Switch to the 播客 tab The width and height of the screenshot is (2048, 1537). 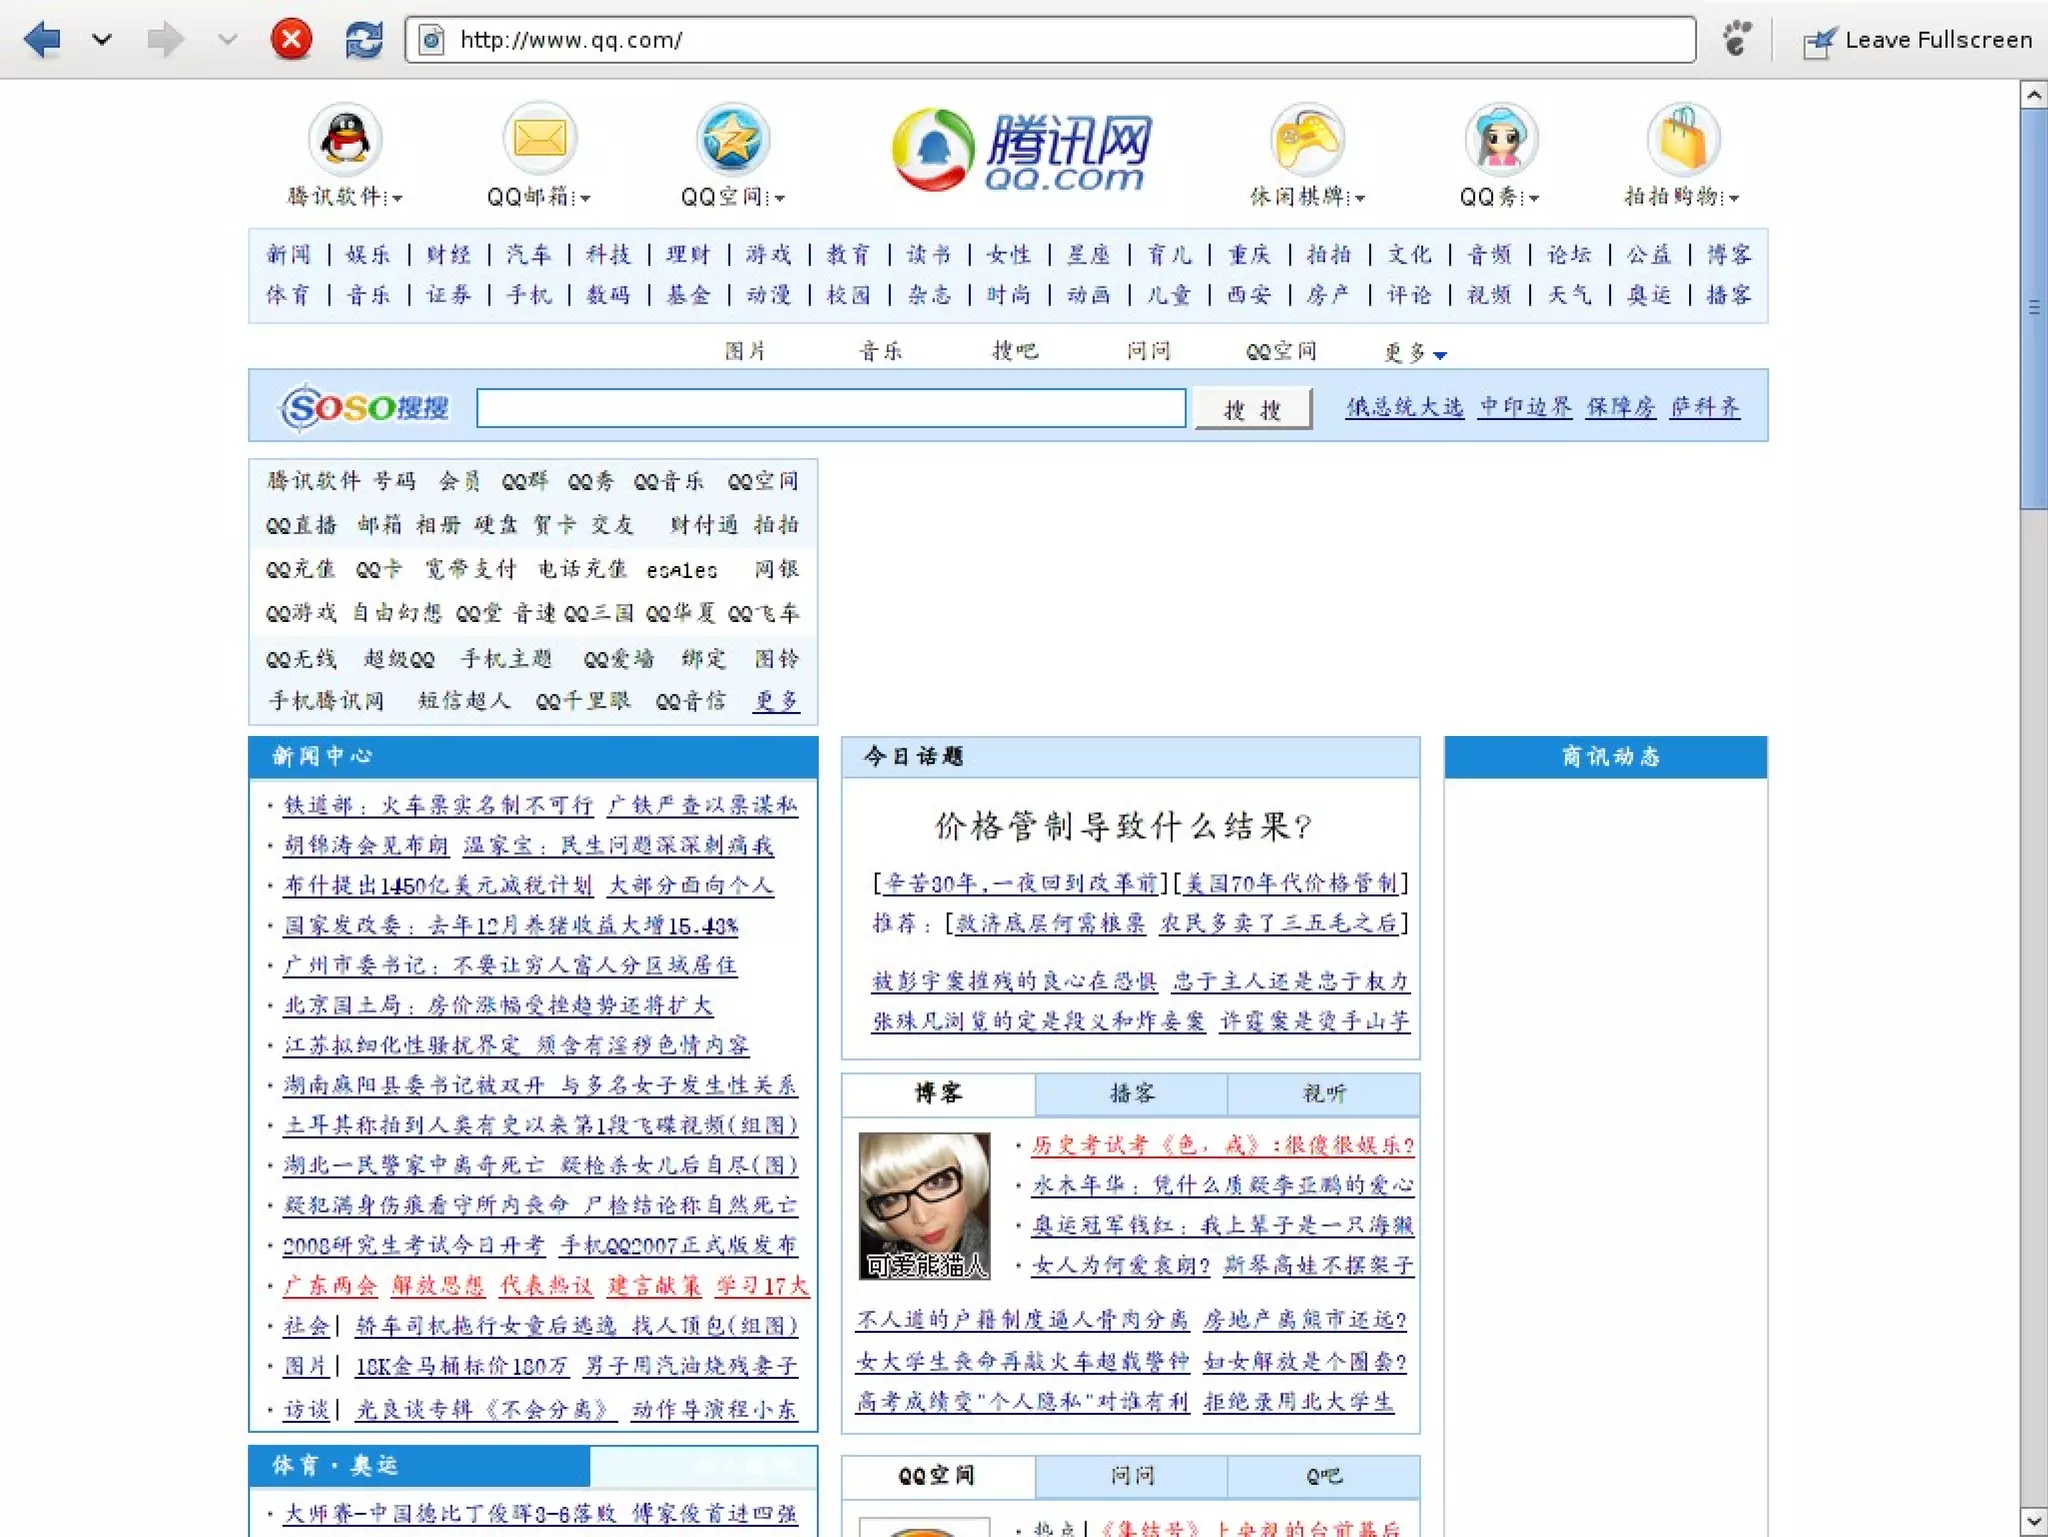(x=1131, y=1093)
